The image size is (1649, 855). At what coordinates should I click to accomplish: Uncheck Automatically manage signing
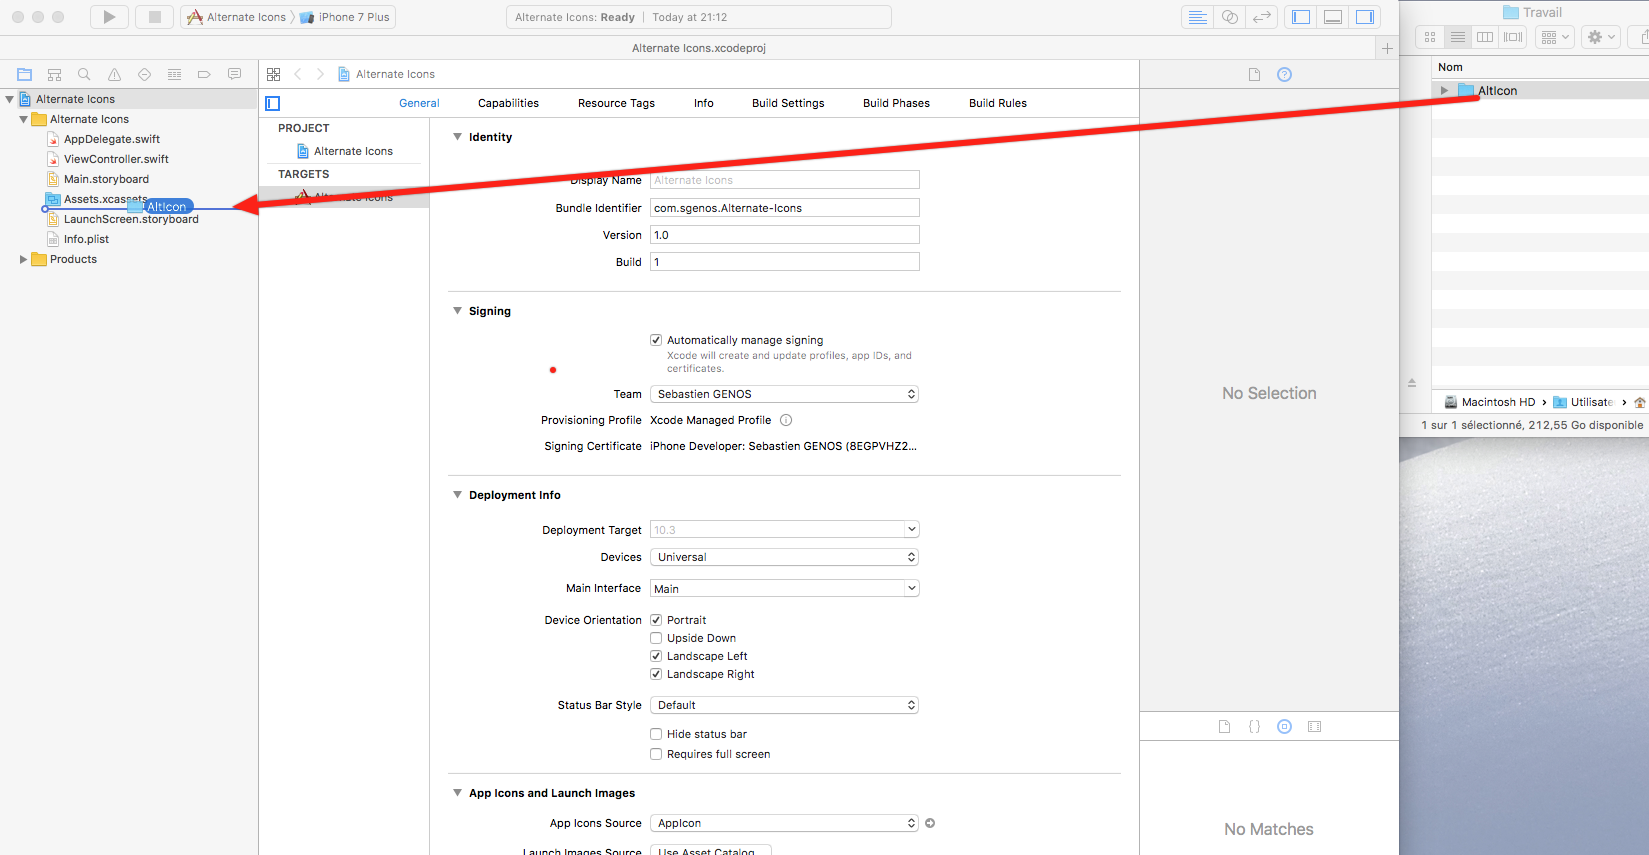click(656, 340)
